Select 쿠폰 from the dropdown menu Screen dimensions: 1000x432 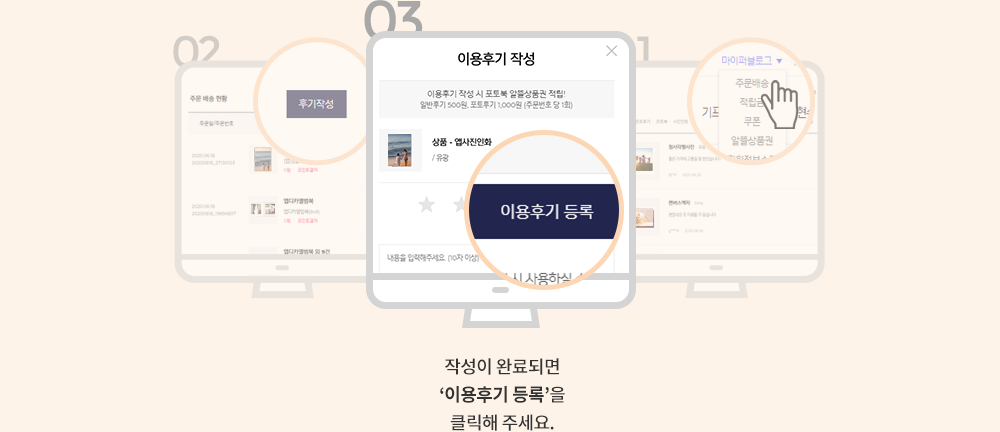coord(753,121)
